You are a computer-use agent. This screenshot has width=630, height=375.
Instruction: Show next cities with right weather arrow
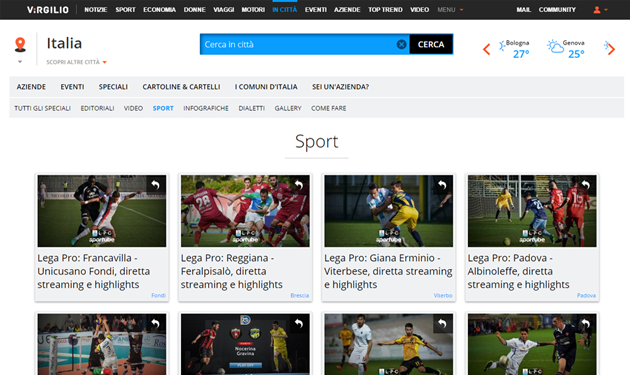[611, 49]
